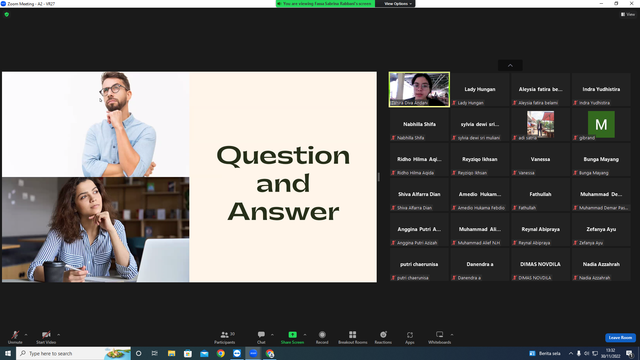Click the green encryption shield icon
The height and width of the screenshot is (360, 640).
7,14
